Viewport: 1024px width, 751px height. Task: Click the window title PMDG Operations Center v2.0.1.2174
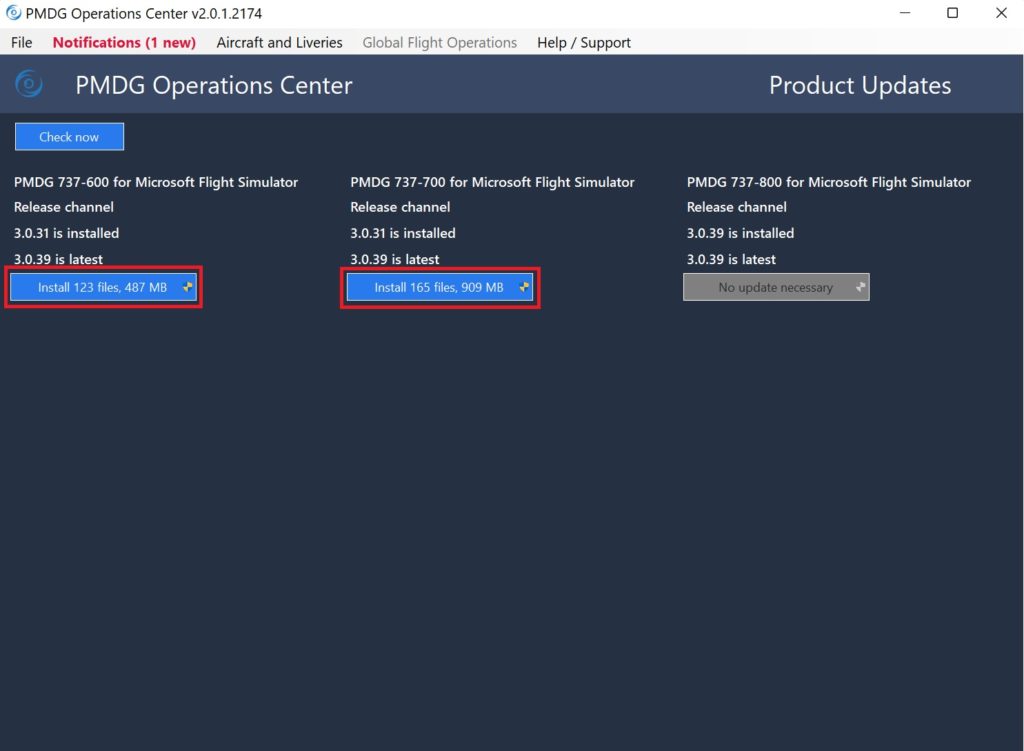pos(144,13)
